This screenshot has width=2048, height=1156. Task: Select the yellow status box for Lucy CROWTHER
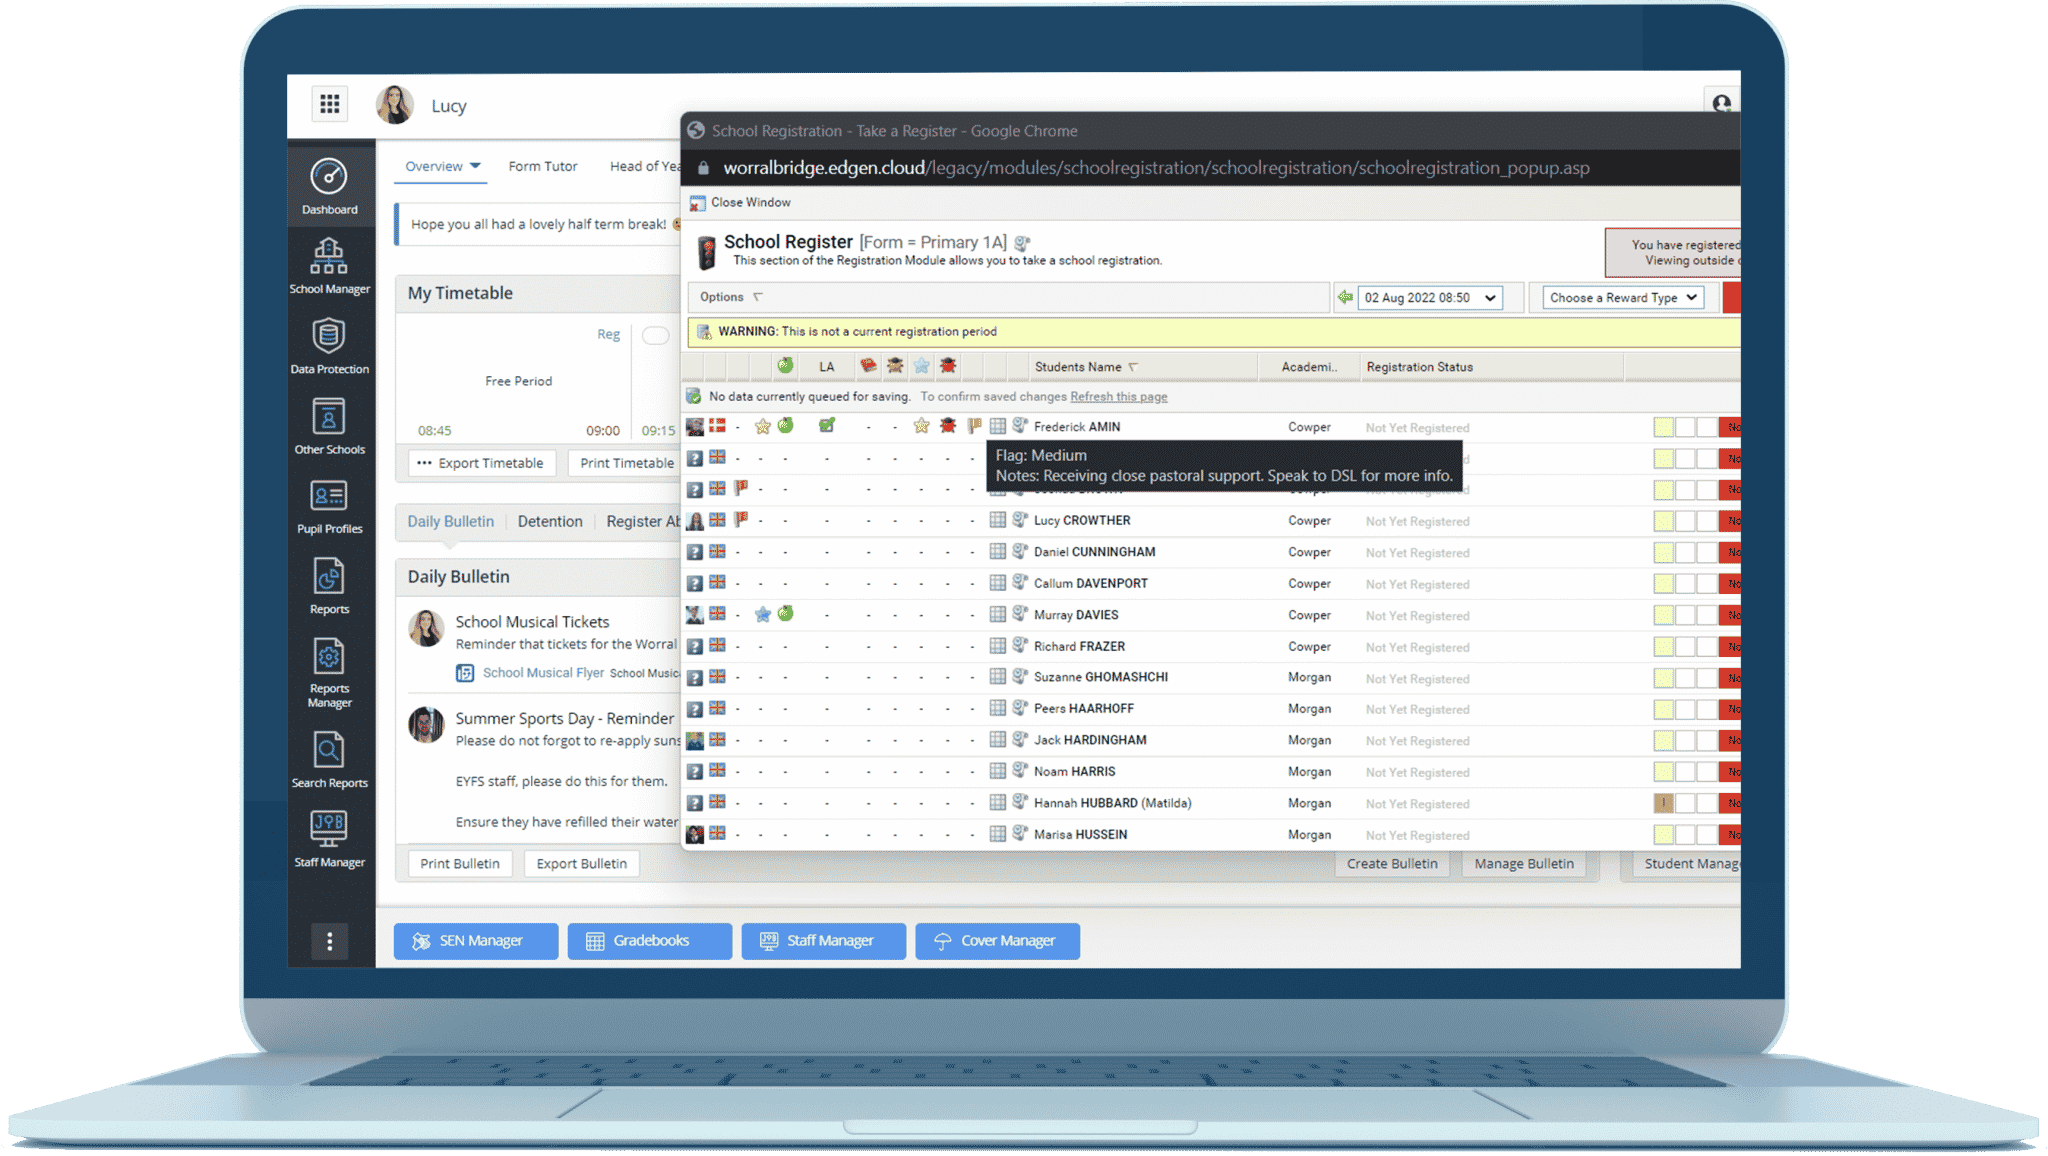(1663, 521)
